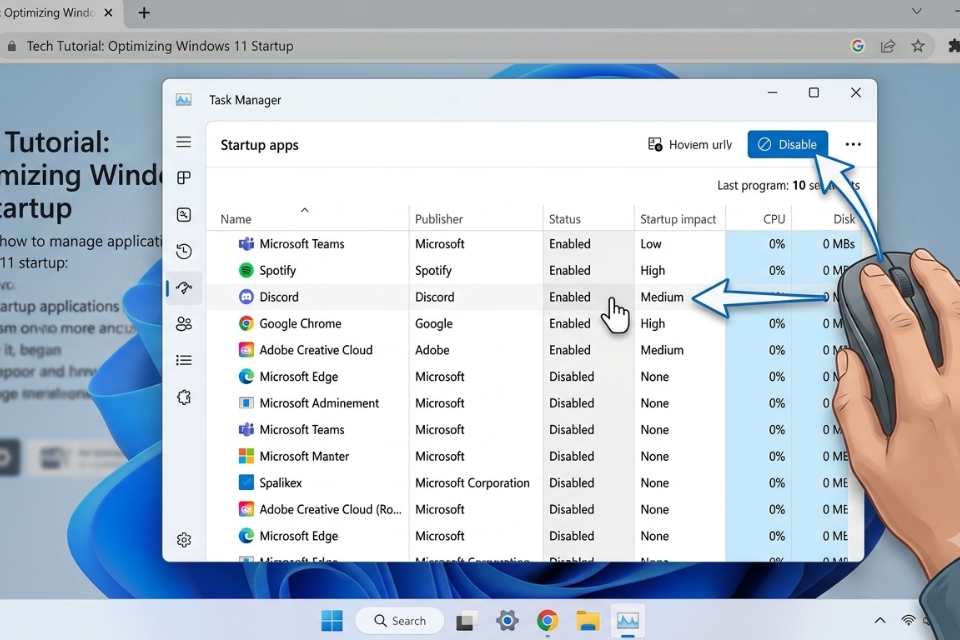Open the Windows Start menu
Screen dimensions: 960x640
tap(332, 621)
